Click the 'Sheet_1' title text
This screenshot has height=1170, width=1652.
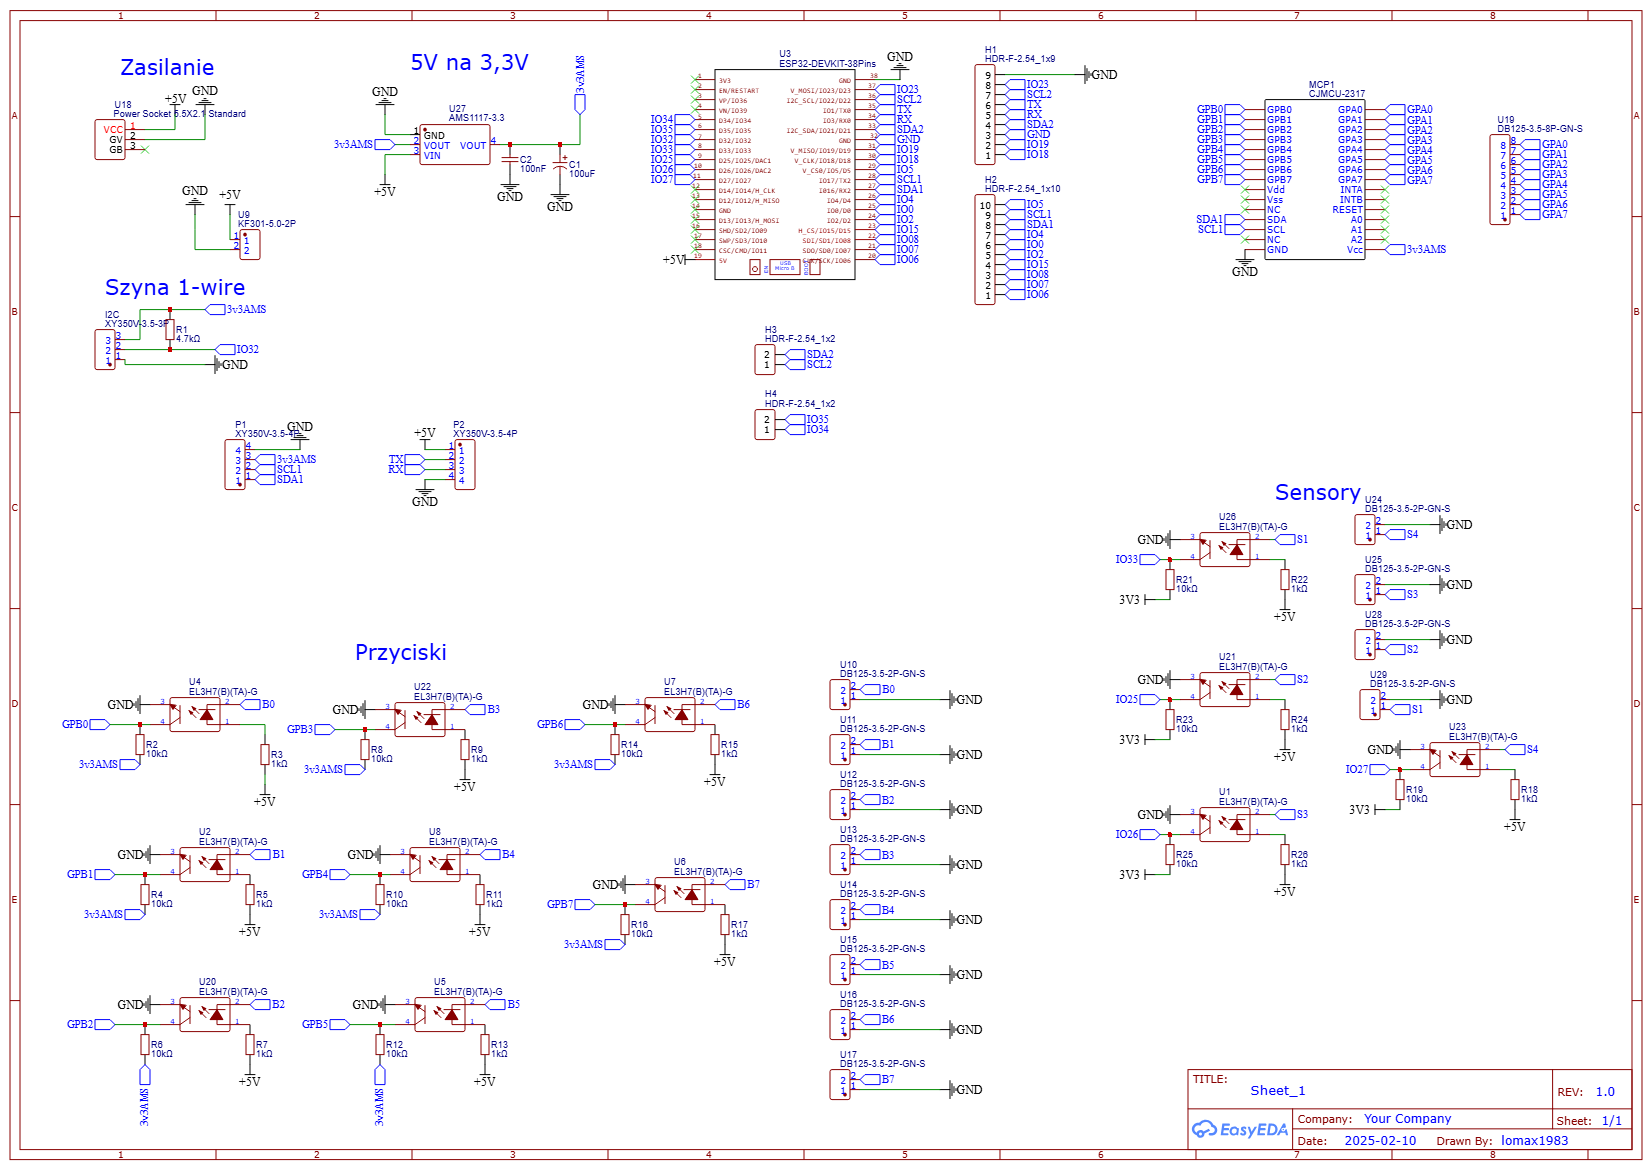(1278, 1091)
